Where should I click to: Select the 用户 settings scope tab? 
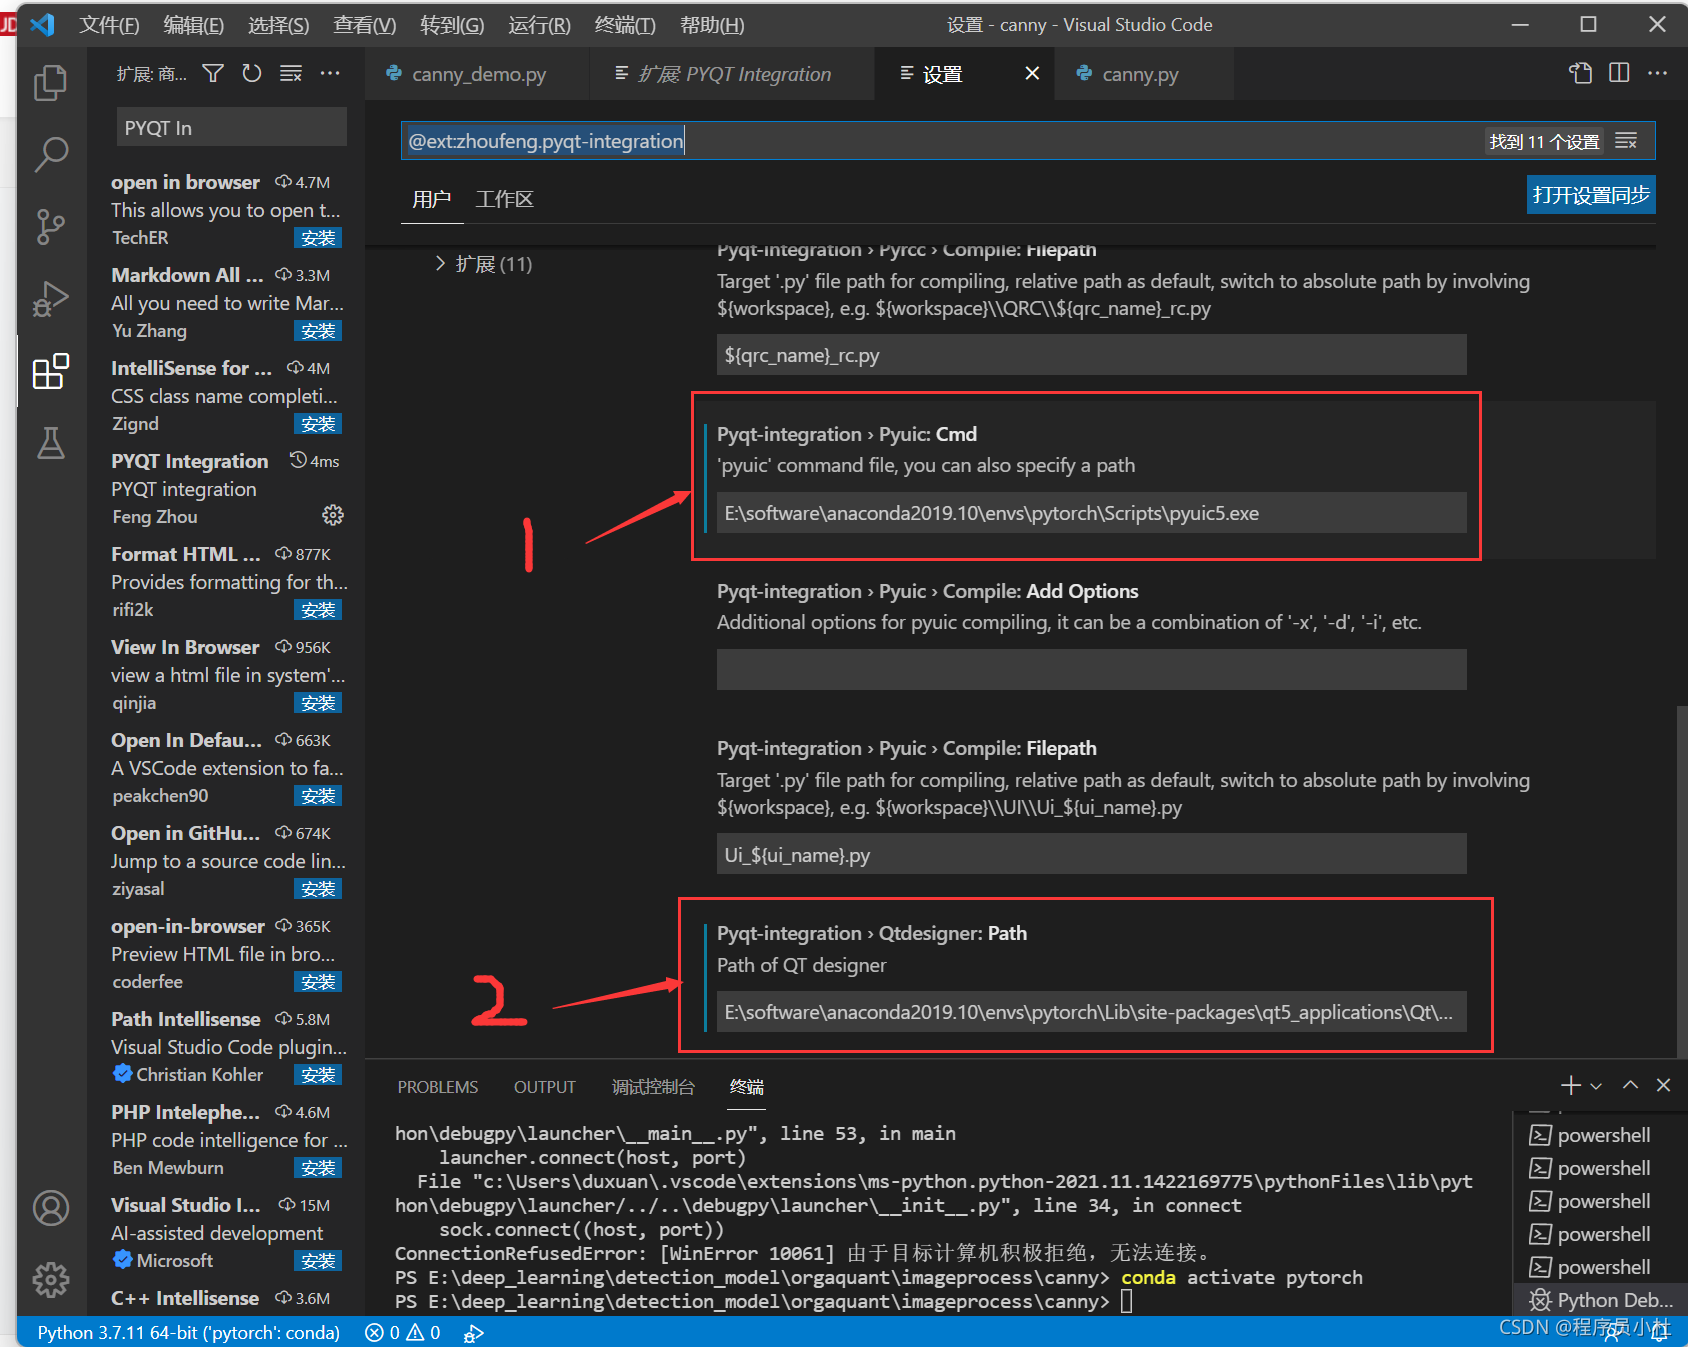[431, 199]
